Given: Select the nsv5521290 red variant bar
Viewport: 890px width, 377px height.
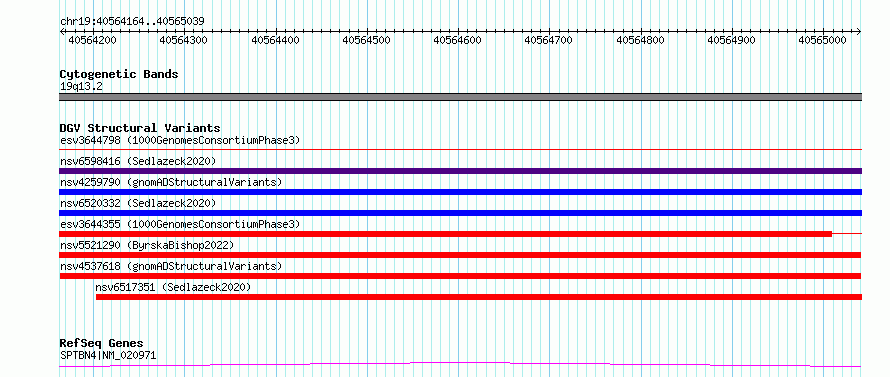Looking at the screenshot, I should 460,255.
